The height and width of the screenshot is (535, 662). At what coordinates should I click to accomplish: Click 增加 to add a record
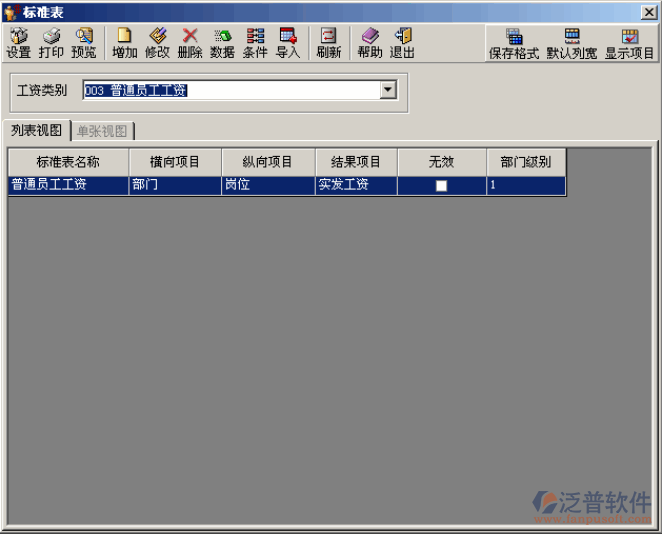[x=125, y=43]
